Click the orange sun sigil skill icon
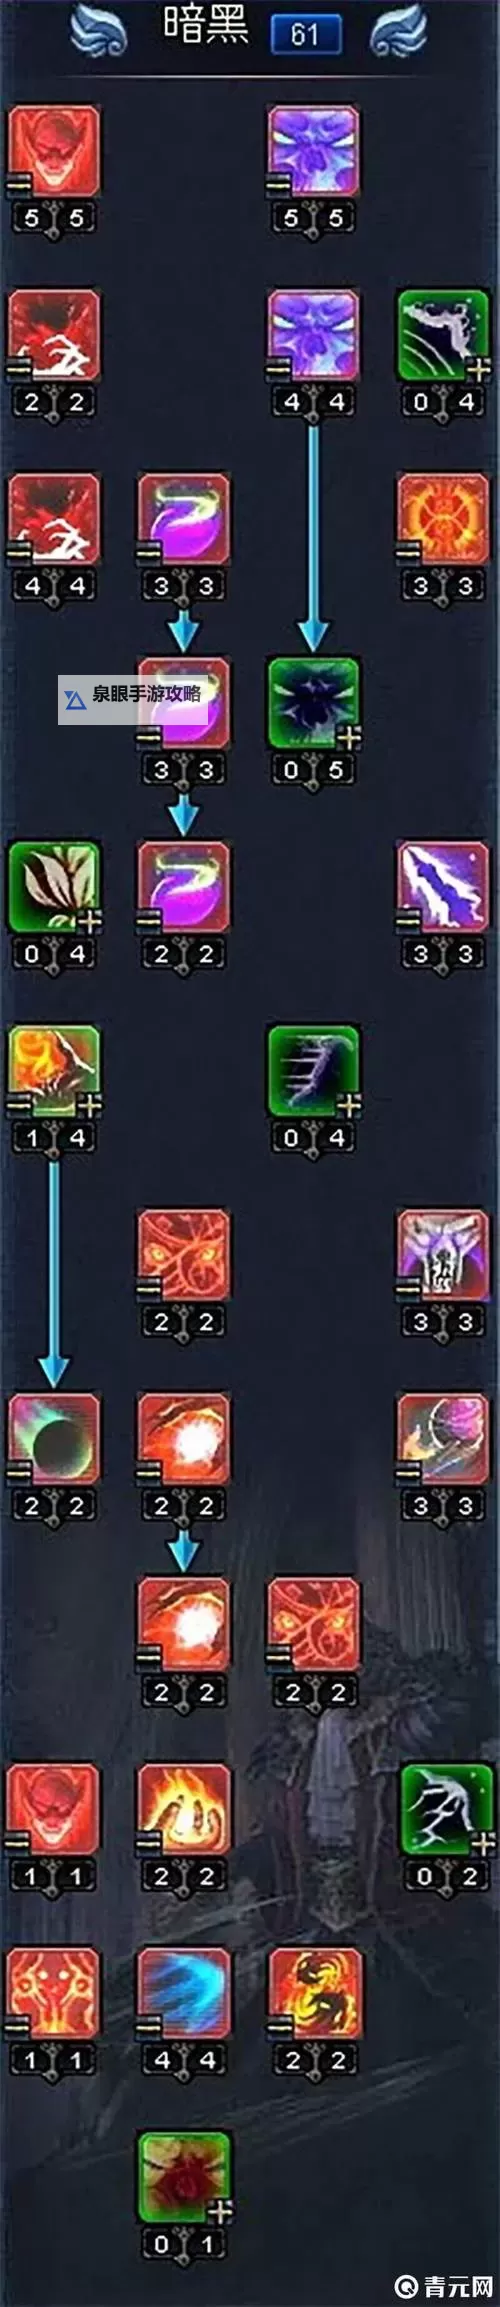 [x=443, y=520]
